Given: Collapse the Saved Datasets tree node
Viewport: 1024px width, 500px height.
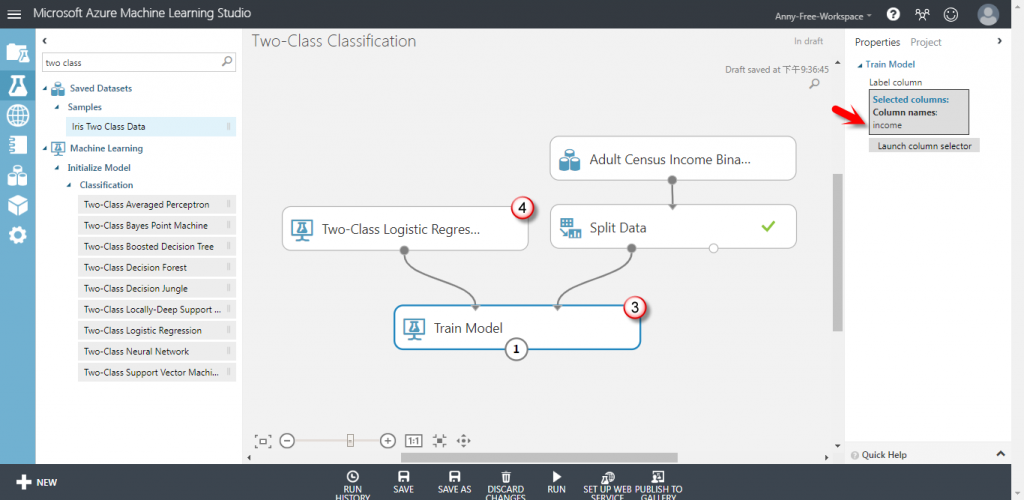Looking at the screenshot, I should pos(44,88).
